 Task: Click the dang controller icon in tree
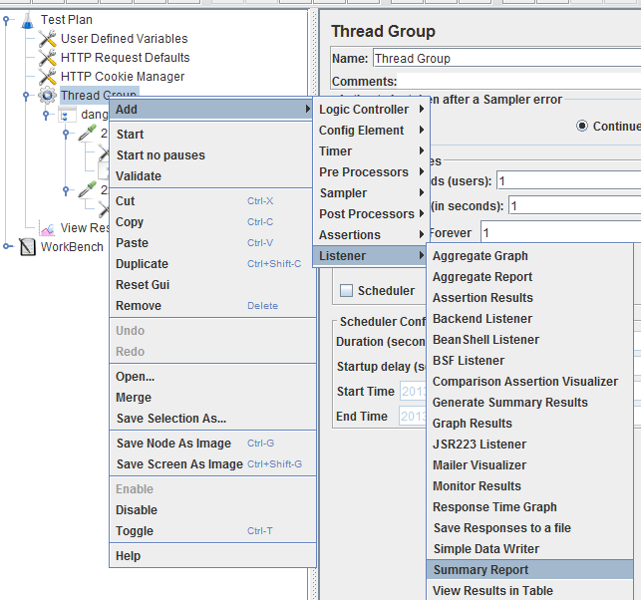pos(67,115)
